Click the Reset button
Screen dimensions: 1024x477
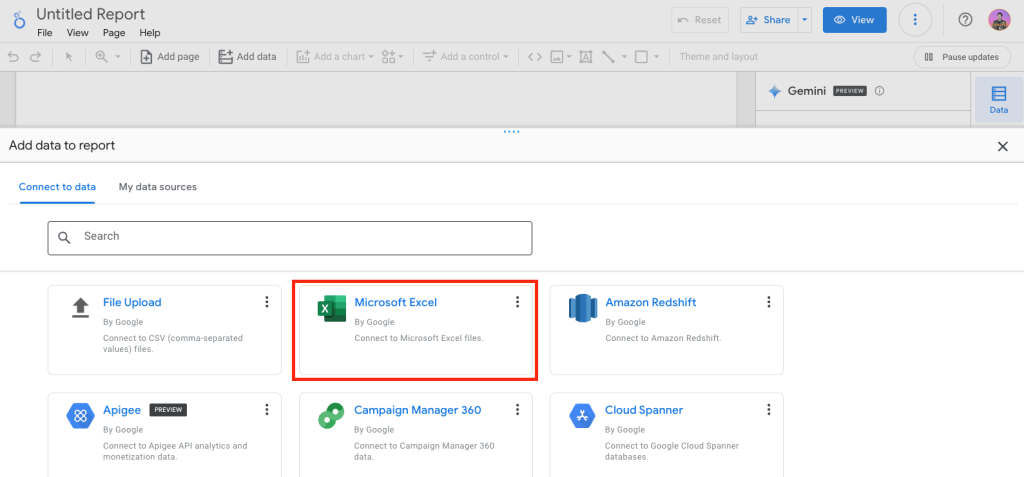pyautogui.click(x=699, y=20)
